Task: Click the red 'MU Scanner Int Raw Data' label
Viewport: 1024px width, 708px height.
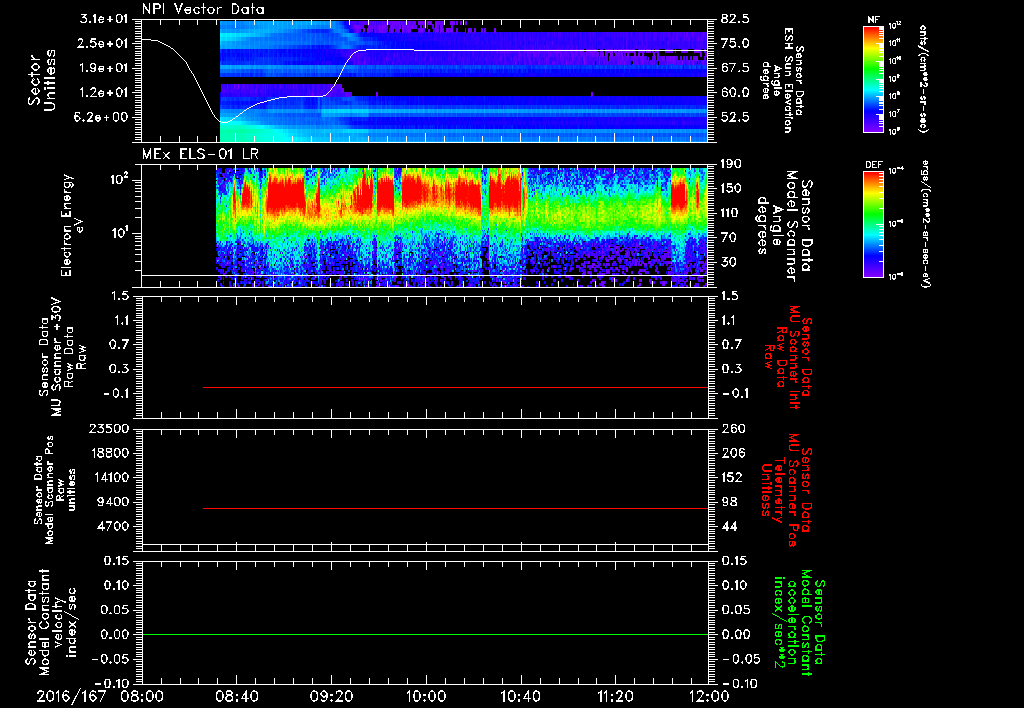Action: click(x=786, y=358)
